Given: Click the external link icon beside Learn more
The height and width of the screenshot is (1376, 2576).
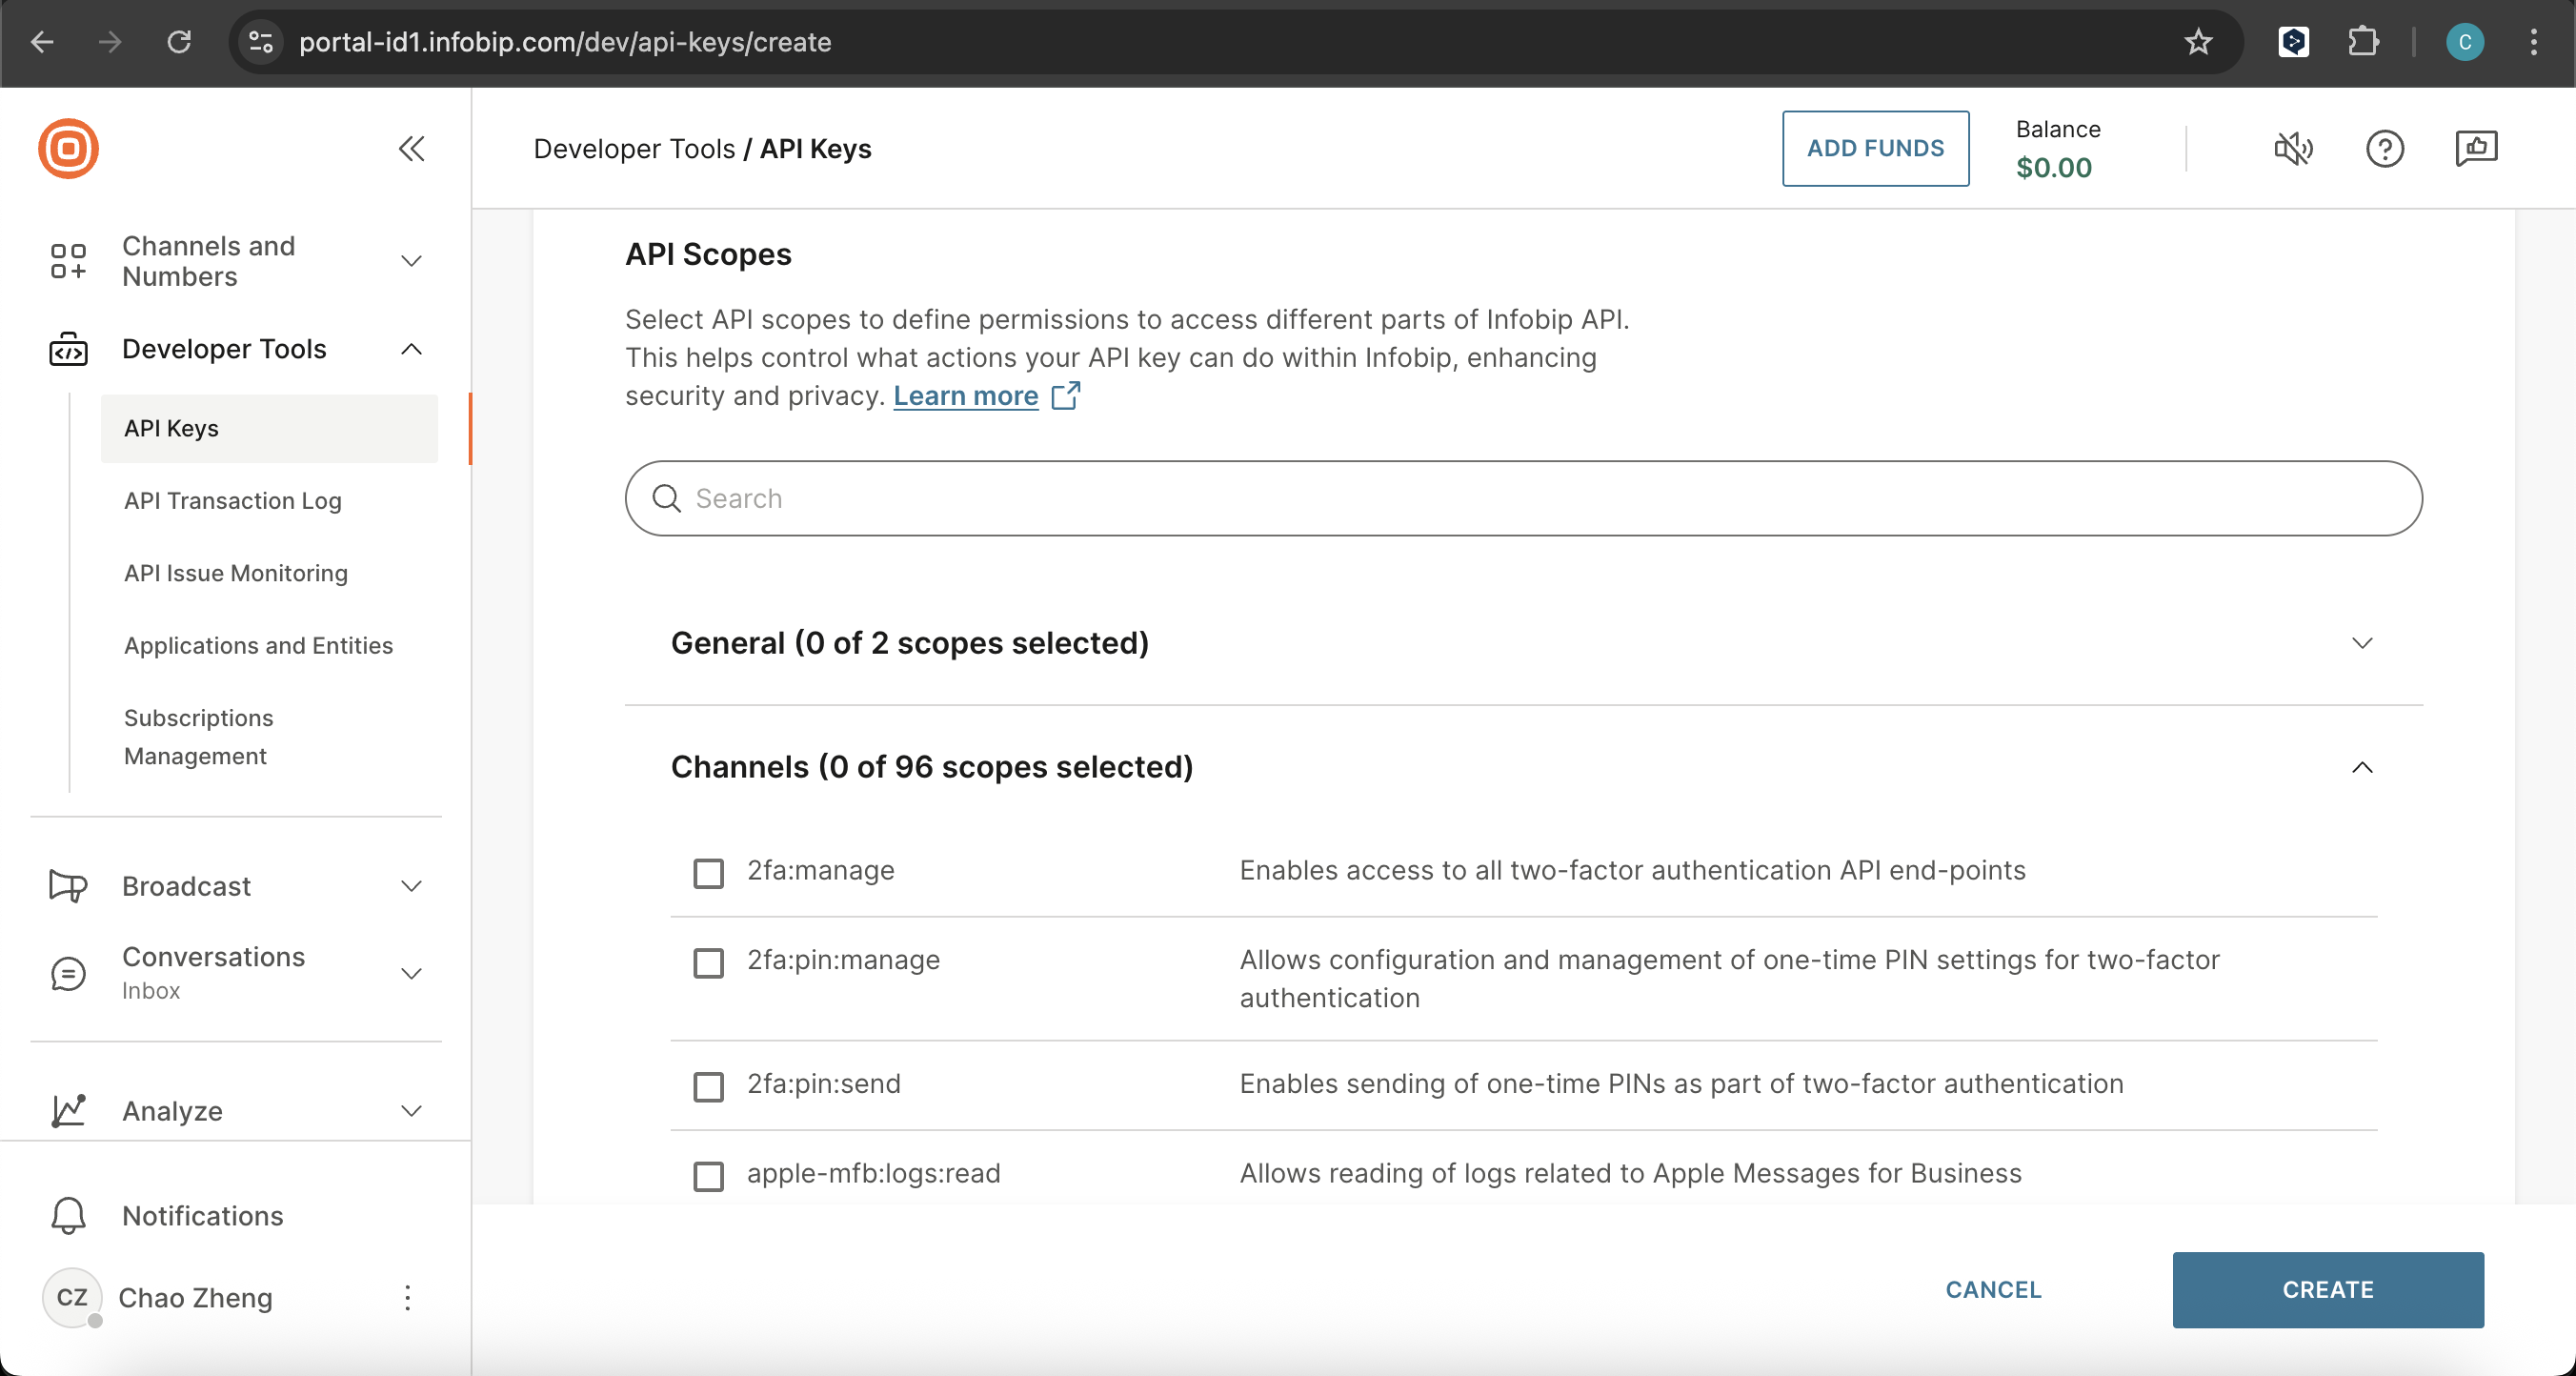Looking at the screenshot, I should 1066,396.
